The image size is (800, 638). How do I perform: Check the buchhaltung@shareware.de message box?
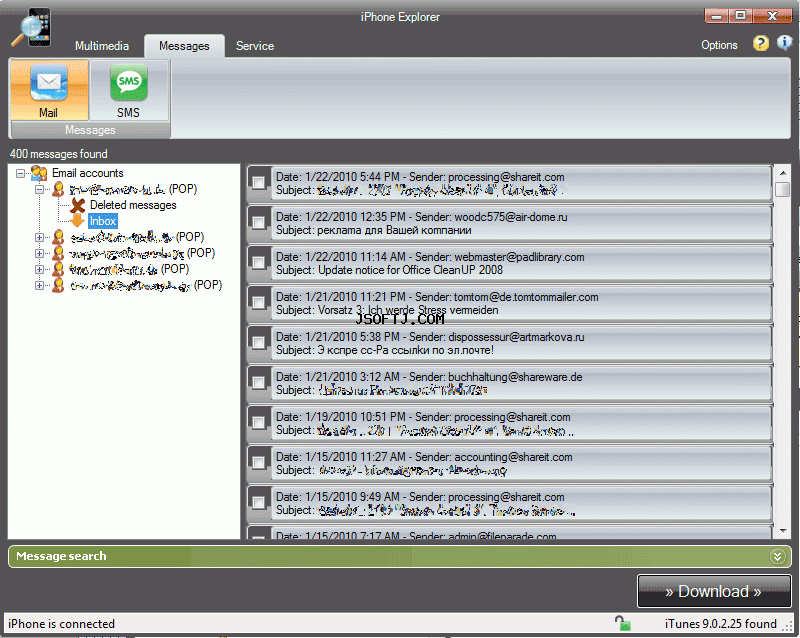click(259, 382)
